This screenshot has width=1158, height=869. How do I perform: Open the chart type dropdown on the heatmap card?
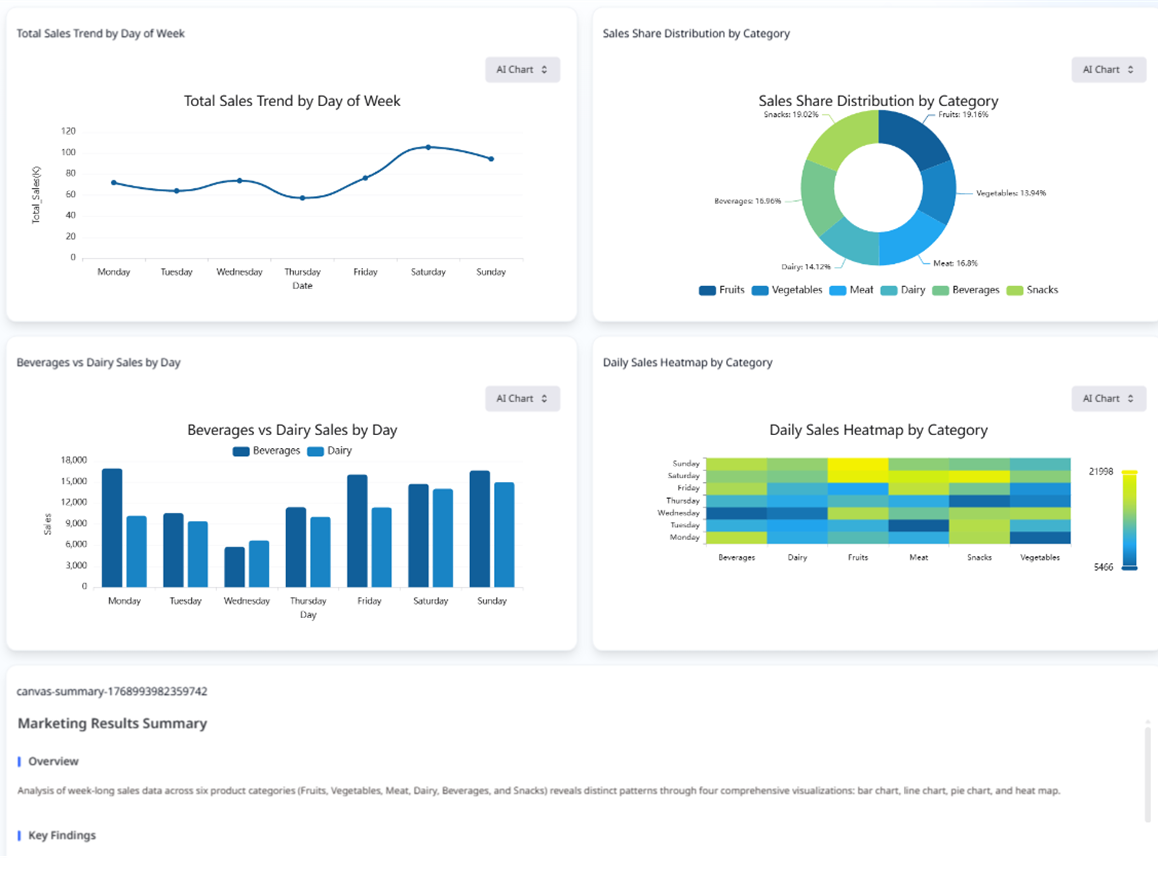tap(1108, 398)
